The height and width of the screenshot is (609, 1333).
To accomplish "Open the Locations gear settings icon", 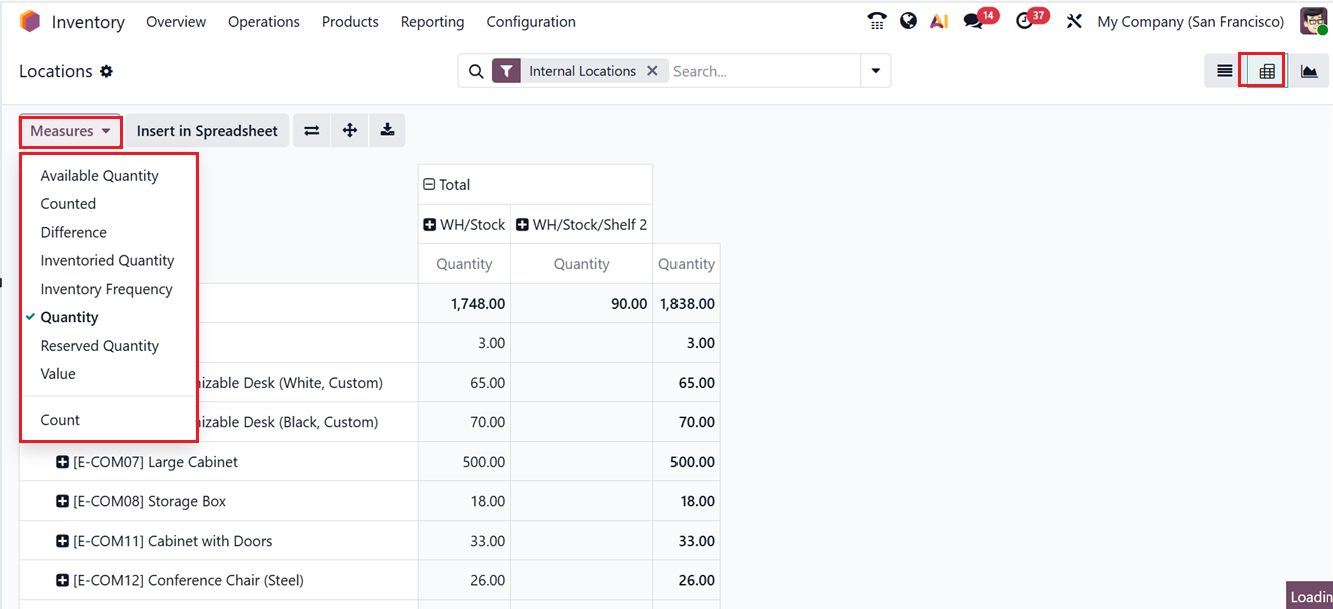I will pos(107,71).
